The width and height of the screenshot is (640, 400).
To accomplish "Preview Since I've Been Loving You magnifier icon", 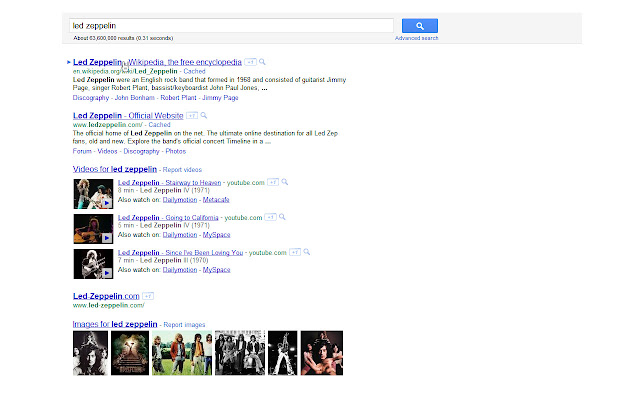I will 307,253.
